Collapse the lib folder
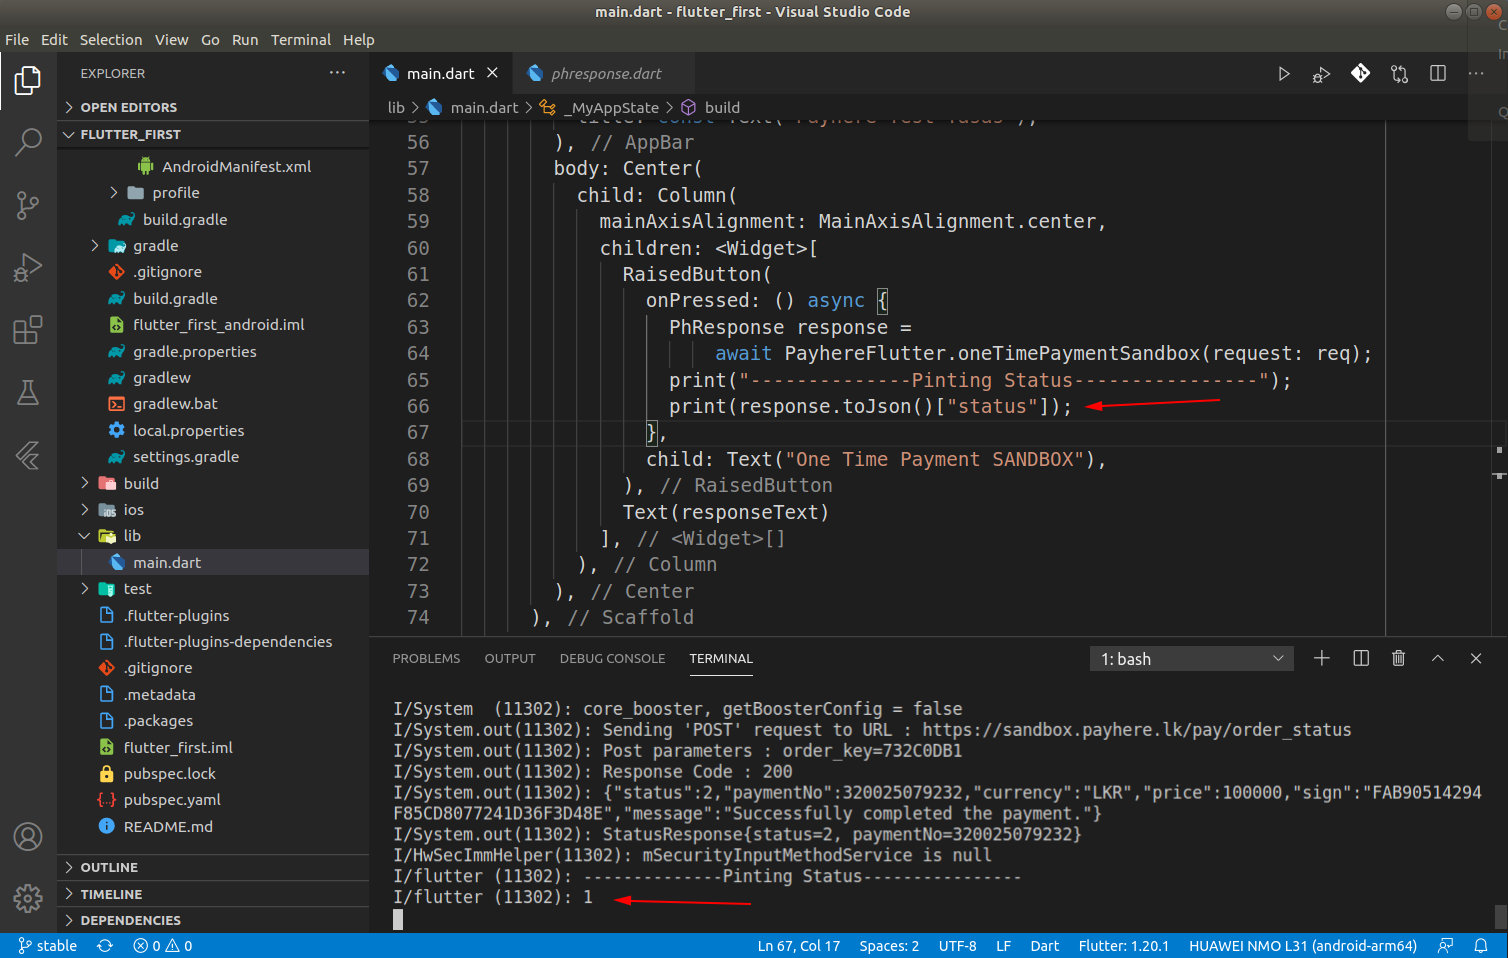Viewport: 1508px width, 958px height. (131, 536)
